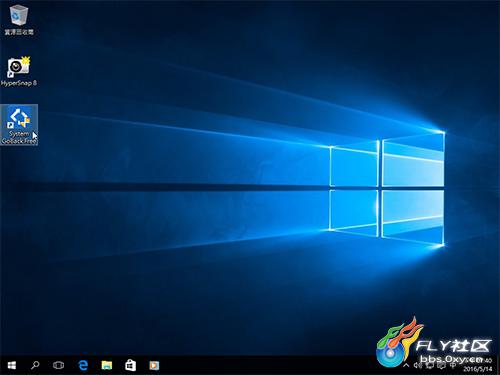Click empty taskbar area between apps and tray
Viewport: 500px width, 375px height.
click(x=267, y=365)
